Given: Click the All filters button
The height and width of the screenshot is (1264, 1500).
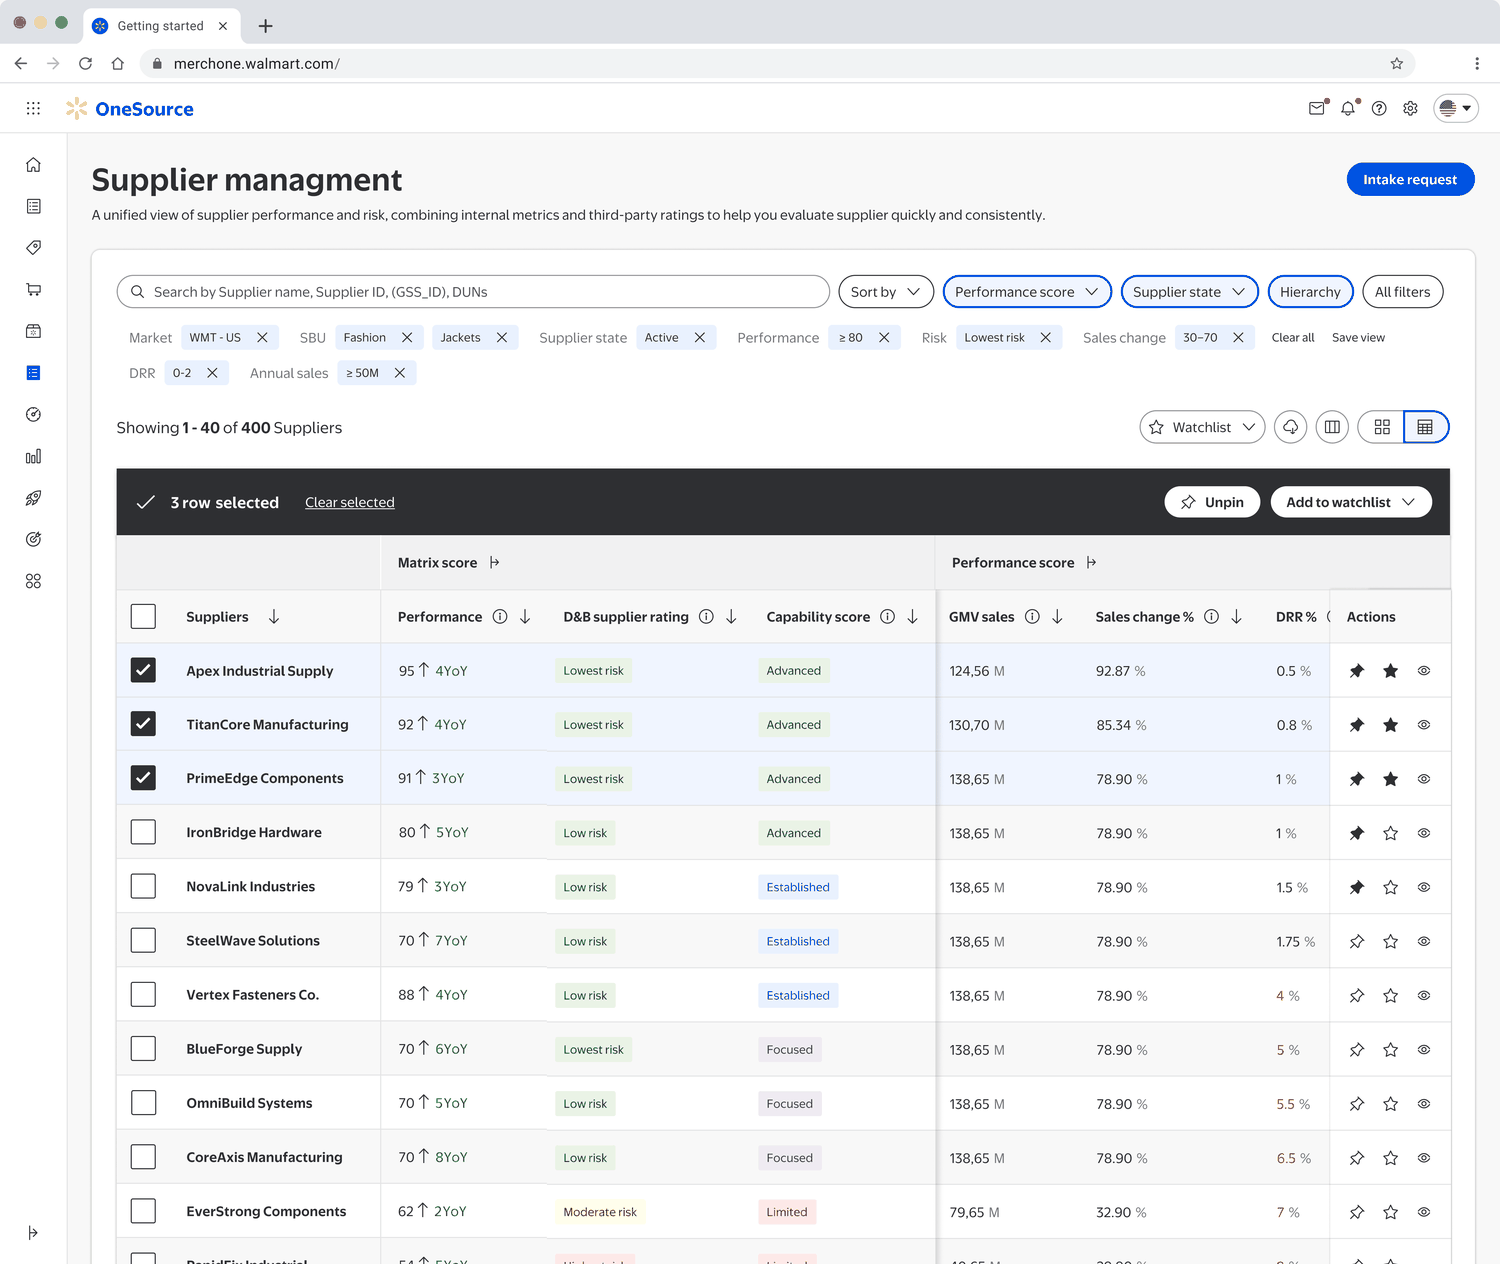Looking at the screenshot, I should [x=1402, y=292].
